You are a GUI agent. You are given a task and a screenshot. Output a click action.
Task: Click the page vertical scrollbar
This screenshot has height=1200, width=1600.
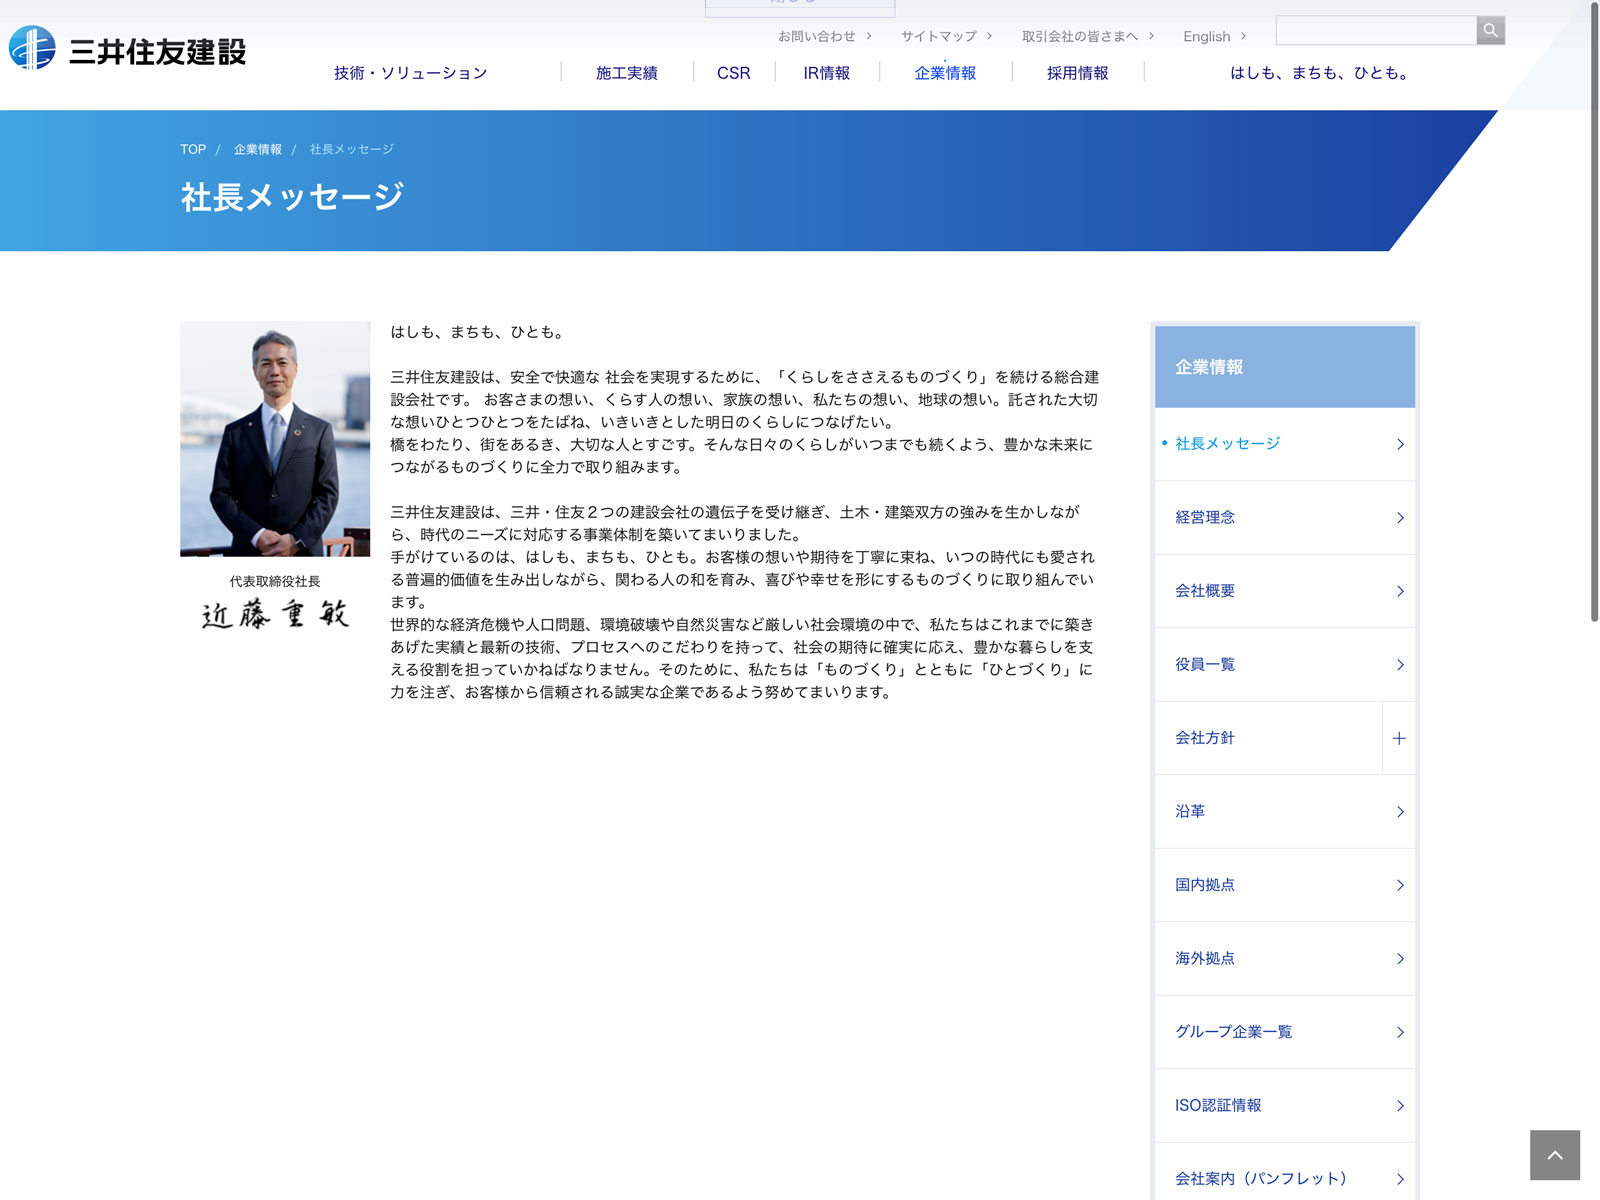click(1594, 310)
